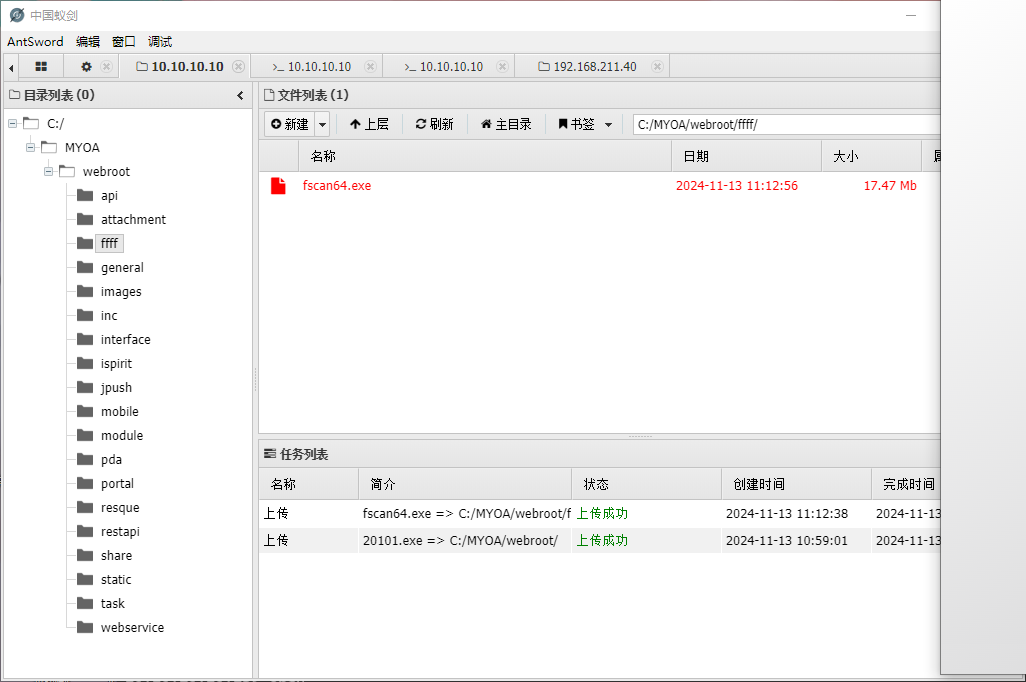Collapse the webroot tree node
This screenshot has width=1026, height=682.
click(x=48, y=171)
